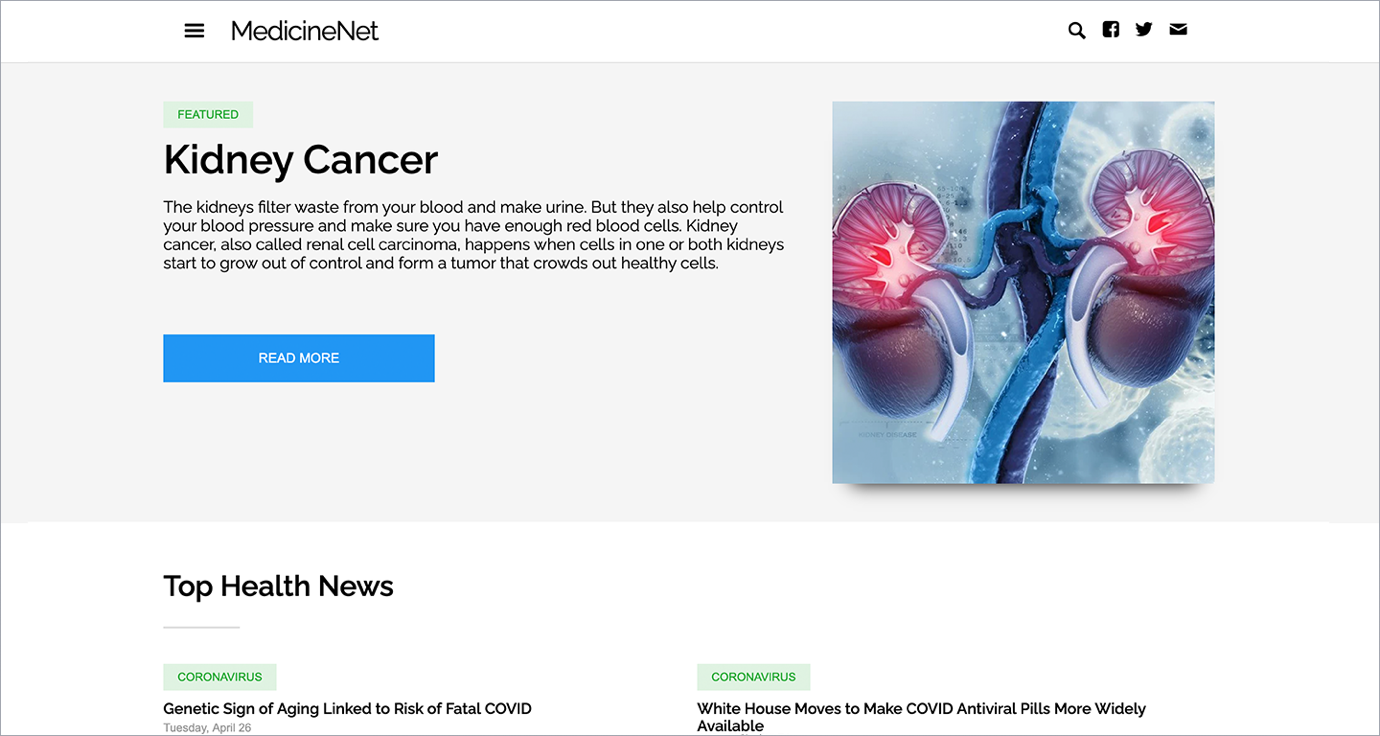Open Genetic Sign of Aging COVID article

347,709
